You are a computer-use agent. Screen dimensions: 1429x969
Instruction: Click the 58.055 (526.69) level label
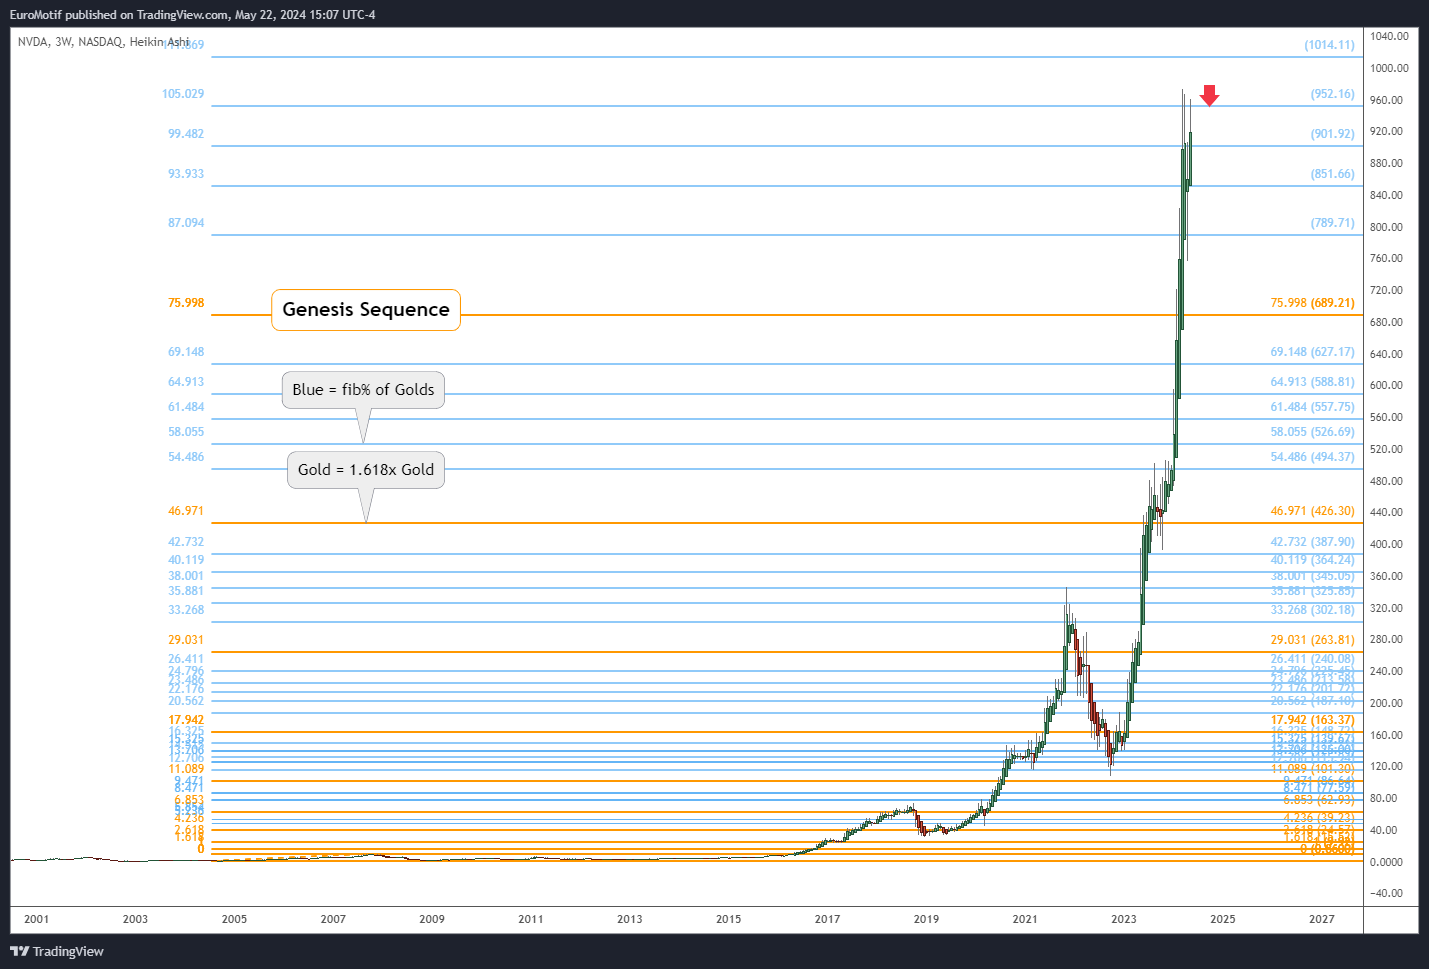(1313, 432)
